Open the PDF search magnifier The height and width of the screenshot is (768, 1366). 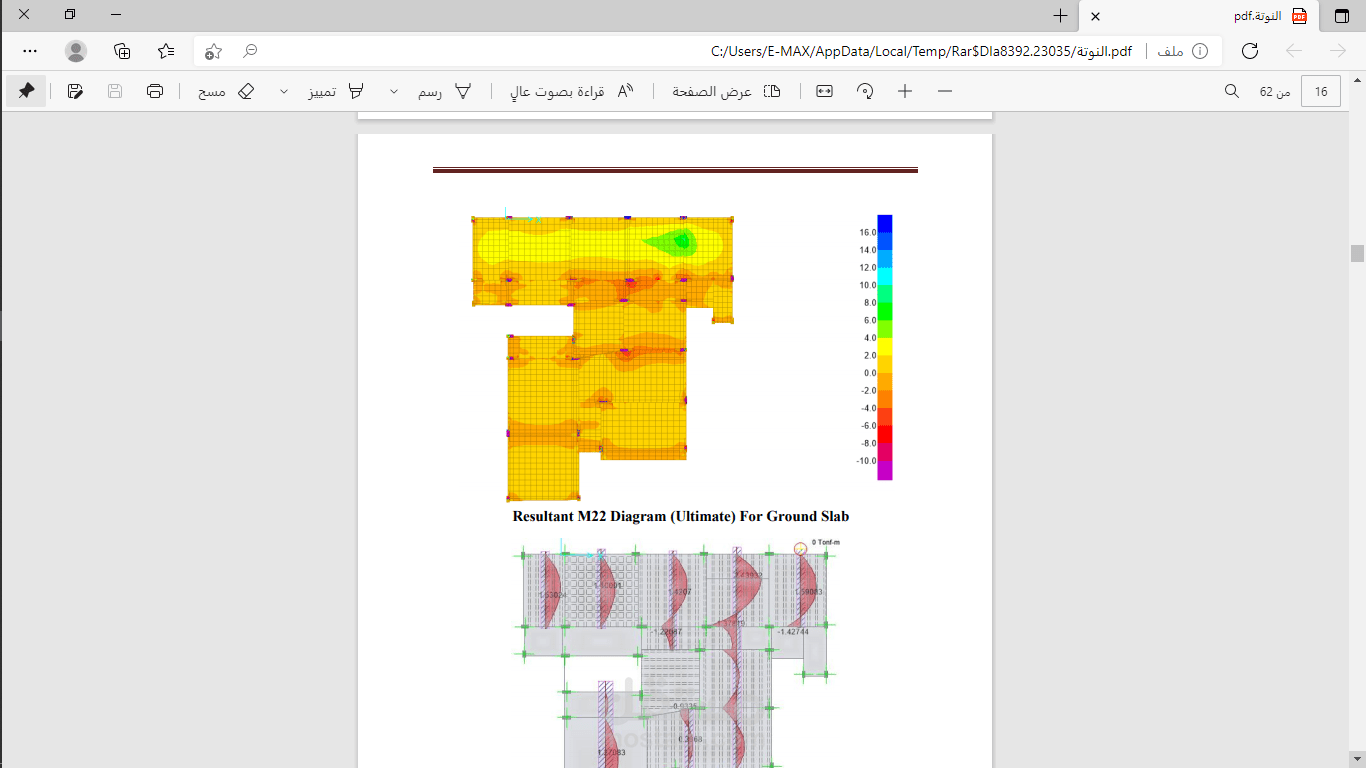pyautogui.click(x=1232, y=91)
